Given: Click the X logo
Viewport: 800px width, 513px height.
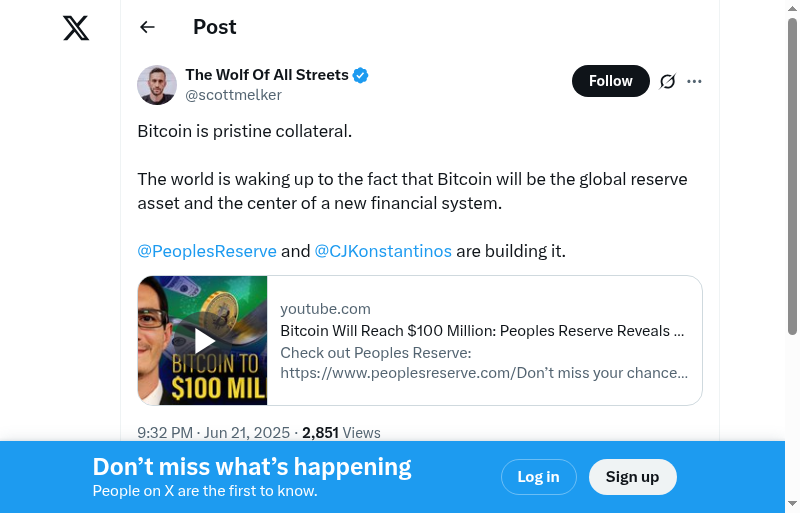Looking at the screenshot, I should 76,28.
